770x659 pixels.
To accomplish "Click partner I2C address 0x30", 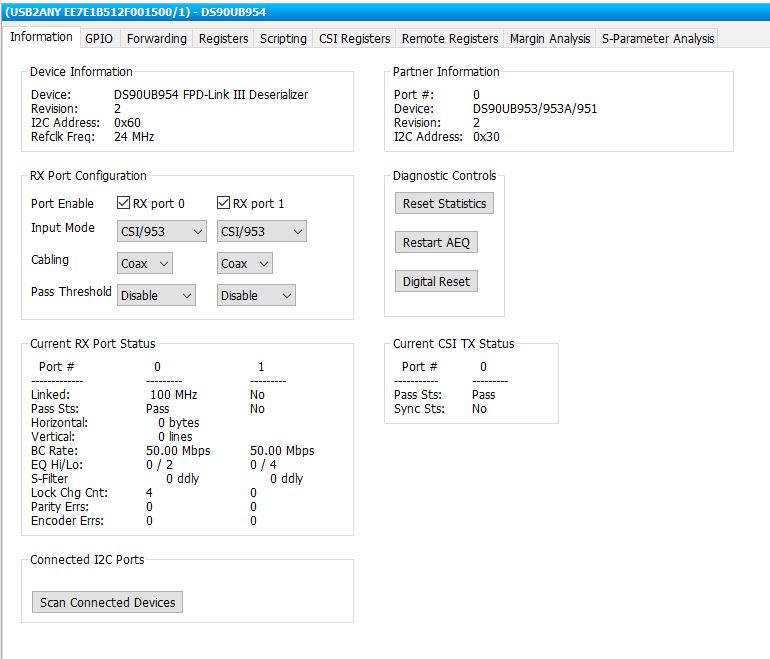I will click(x=486, y=137).
